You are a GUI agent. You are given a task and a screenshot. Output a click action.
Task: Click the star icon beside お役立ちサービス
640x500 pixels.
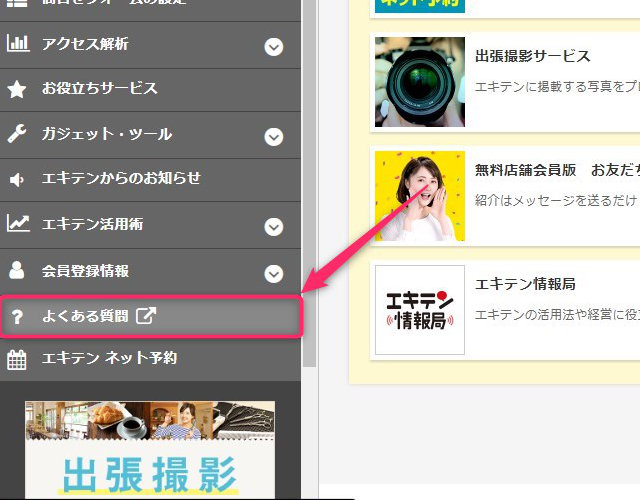[x=17, y=89]
